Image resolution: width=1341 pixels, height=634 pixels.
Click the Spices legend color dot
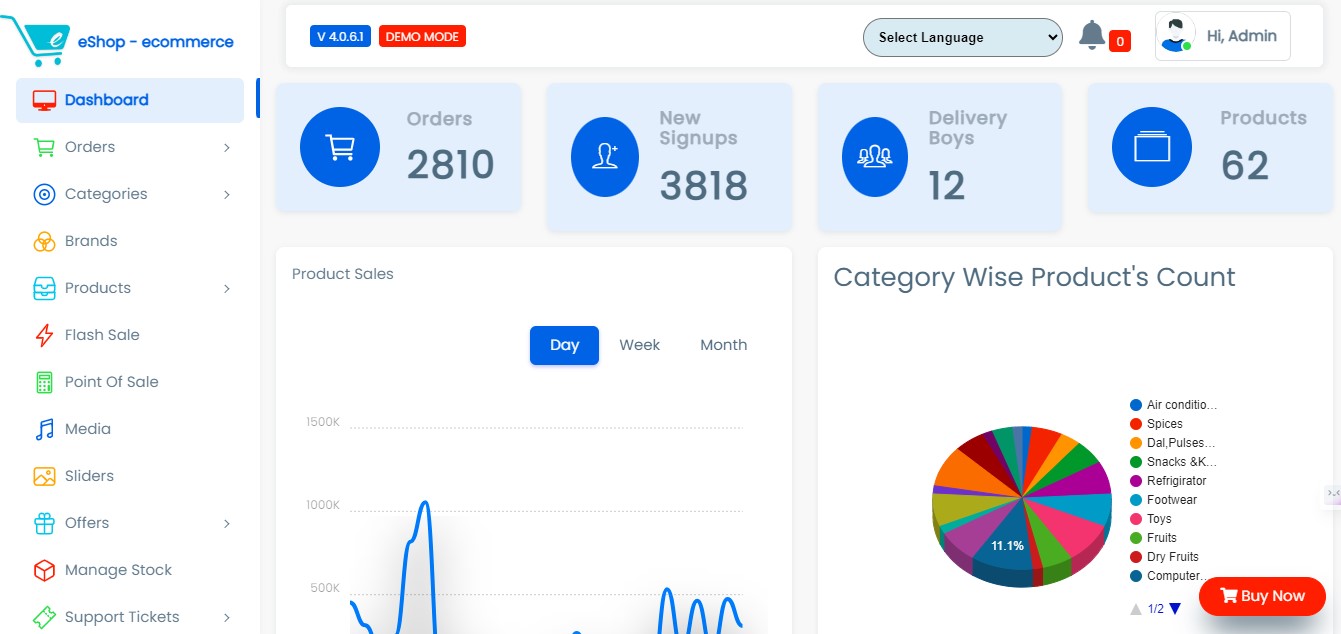1137,423
